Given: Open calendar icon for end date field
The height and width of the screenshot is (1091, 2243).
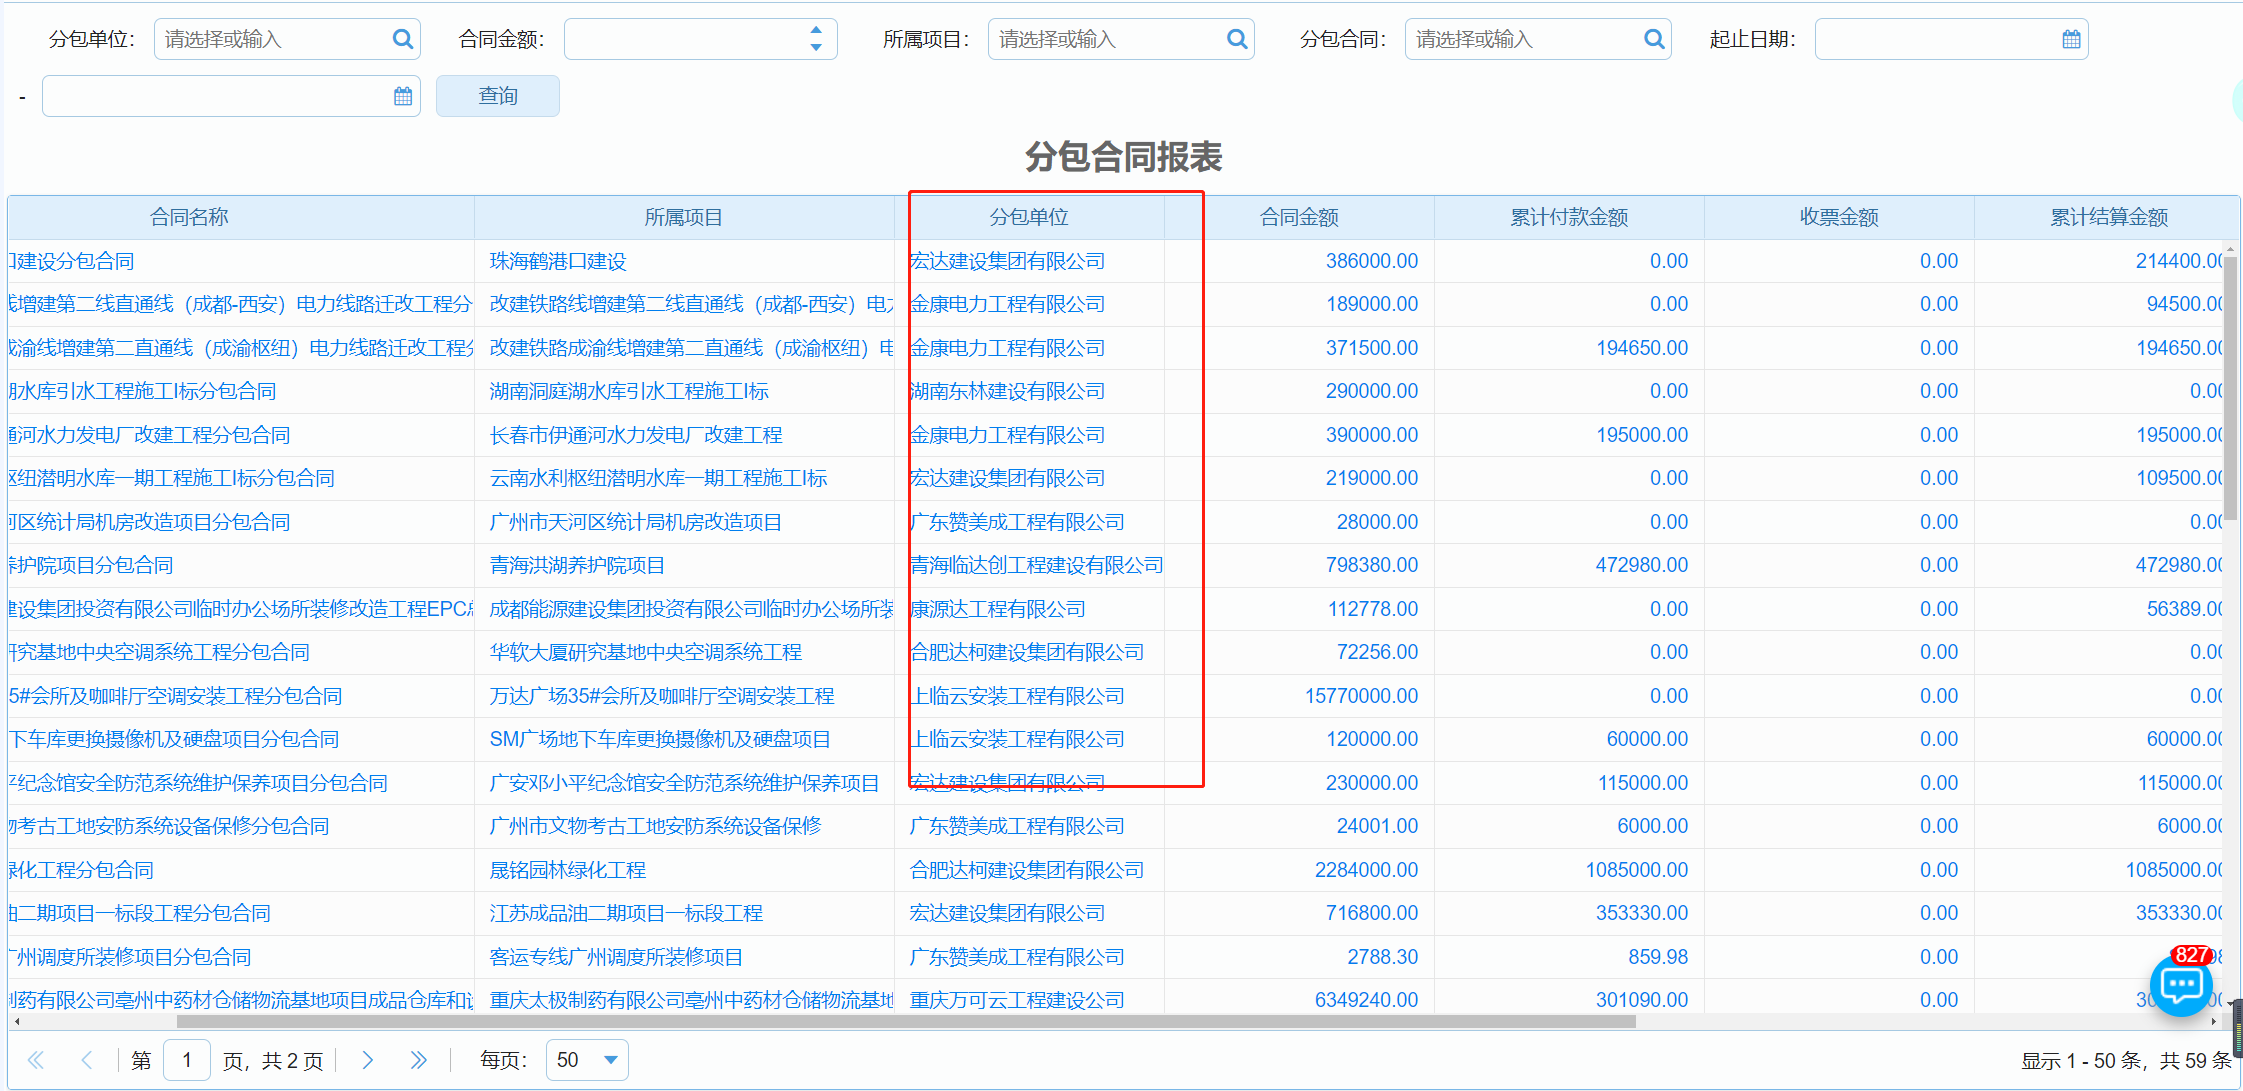Looking at the screenshot, I should tap(402, 96).
